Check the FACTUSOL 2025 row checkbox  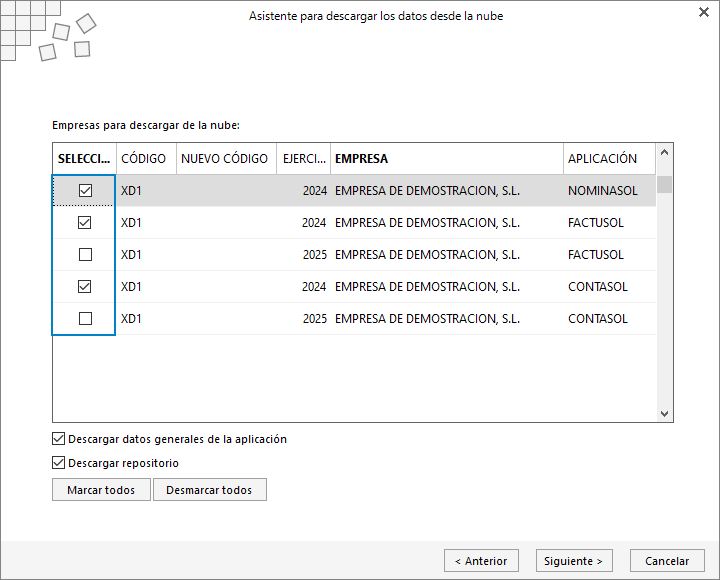[85, 254]
